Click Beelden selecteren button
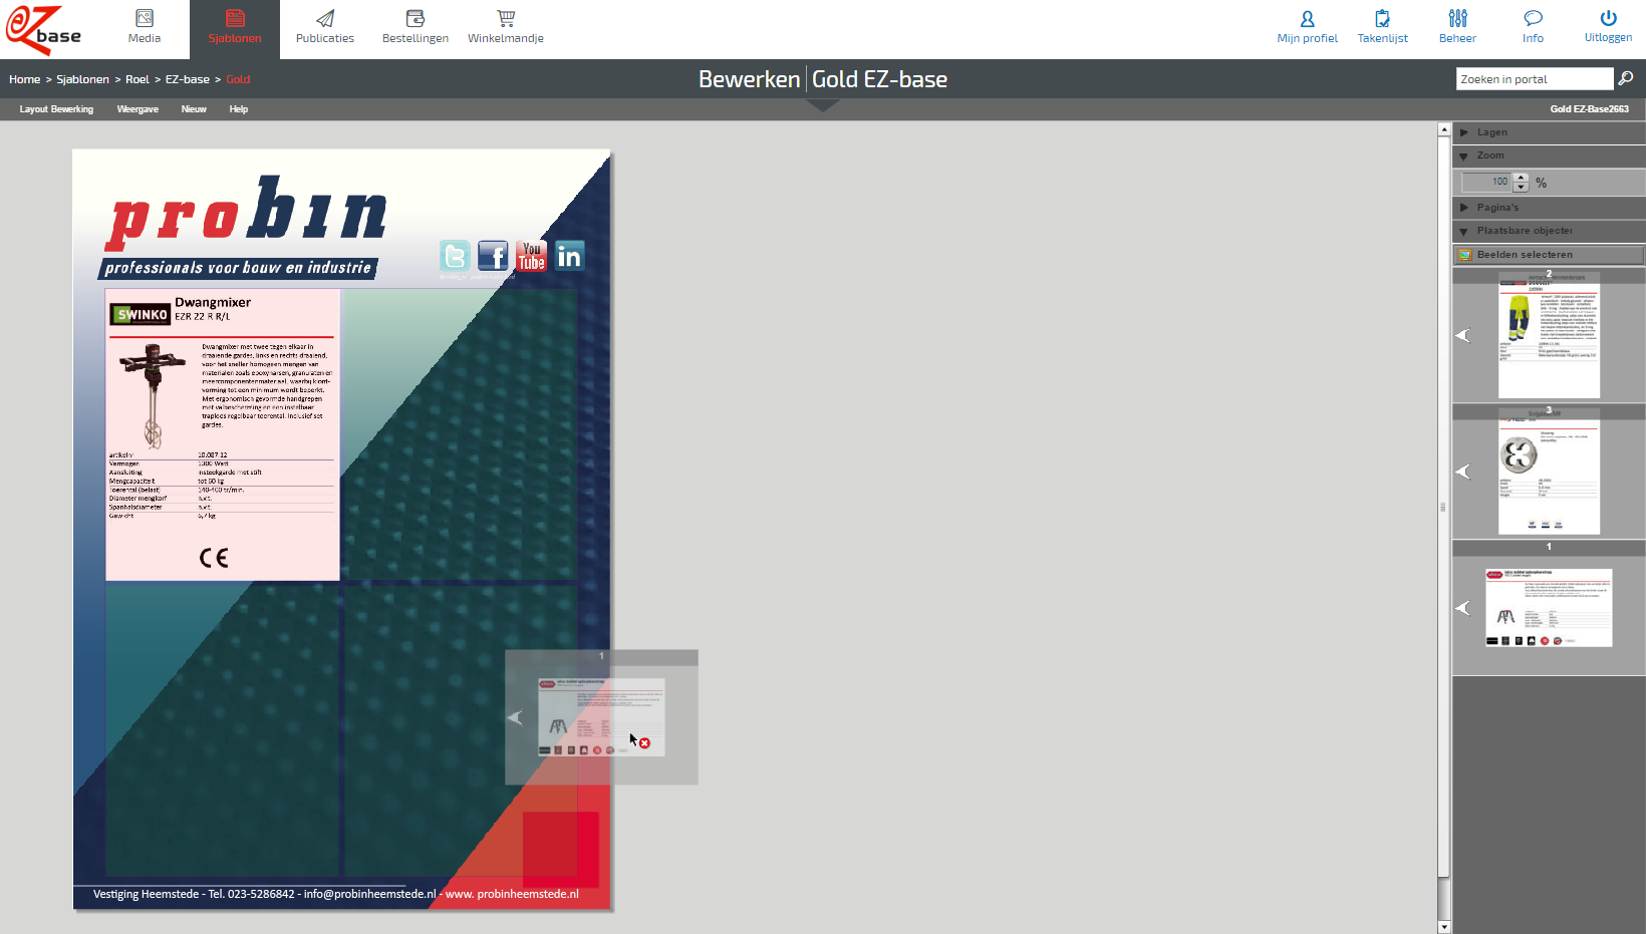Viewport: 1646px width, 934px height. point(1549,254)
